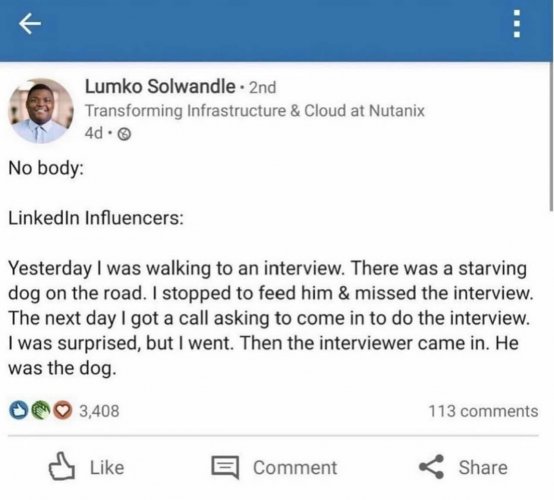The image size is (554, 500).
Task: Go back using the left arrow
Action: click(30, 24)
